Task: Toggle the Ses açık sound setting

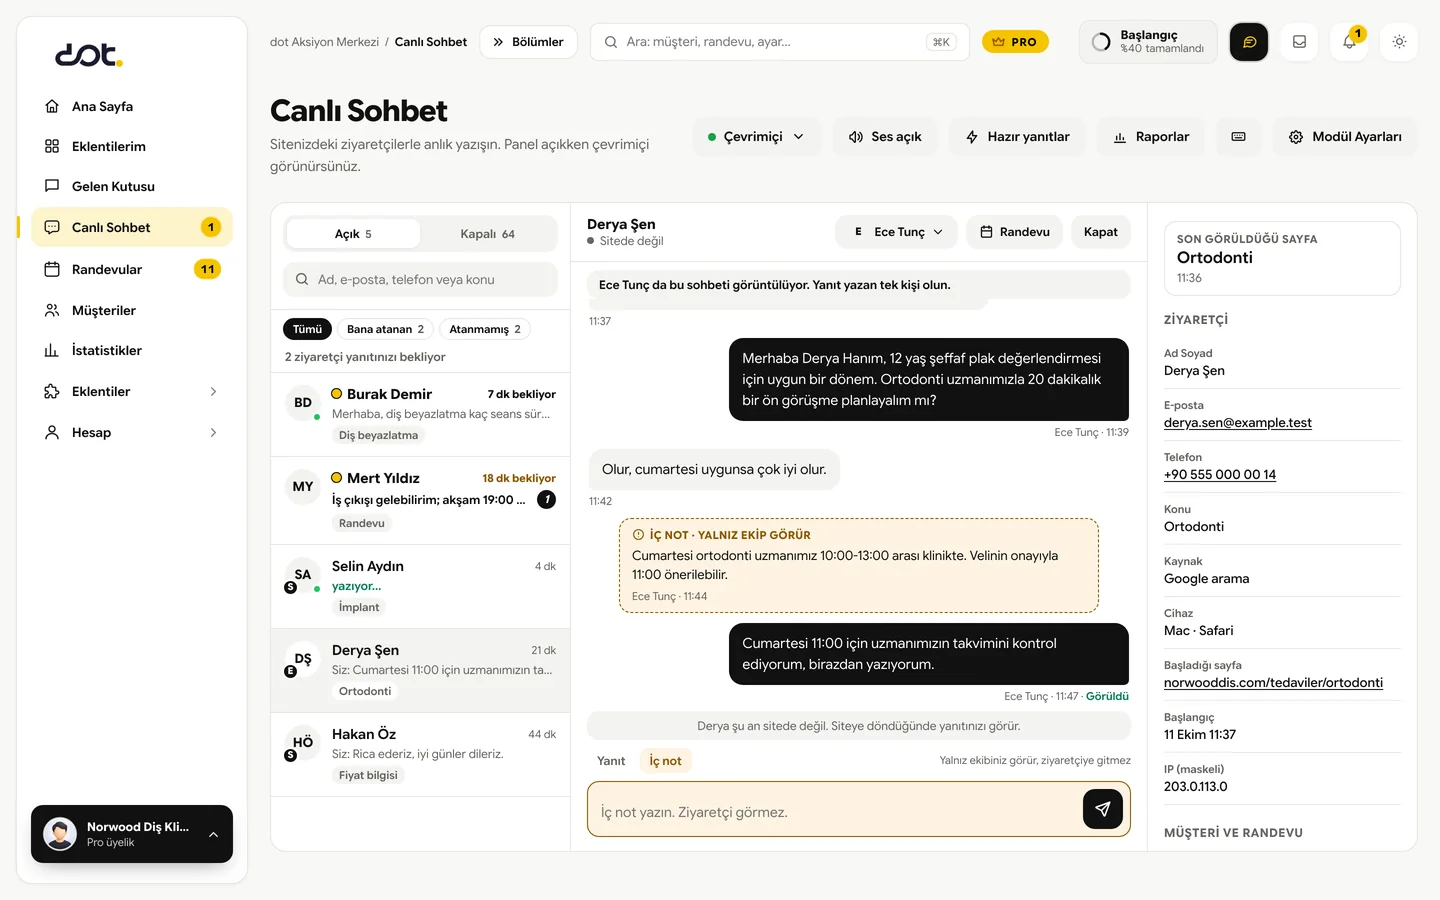Action: pyautogui.click(x=885, y=137)
